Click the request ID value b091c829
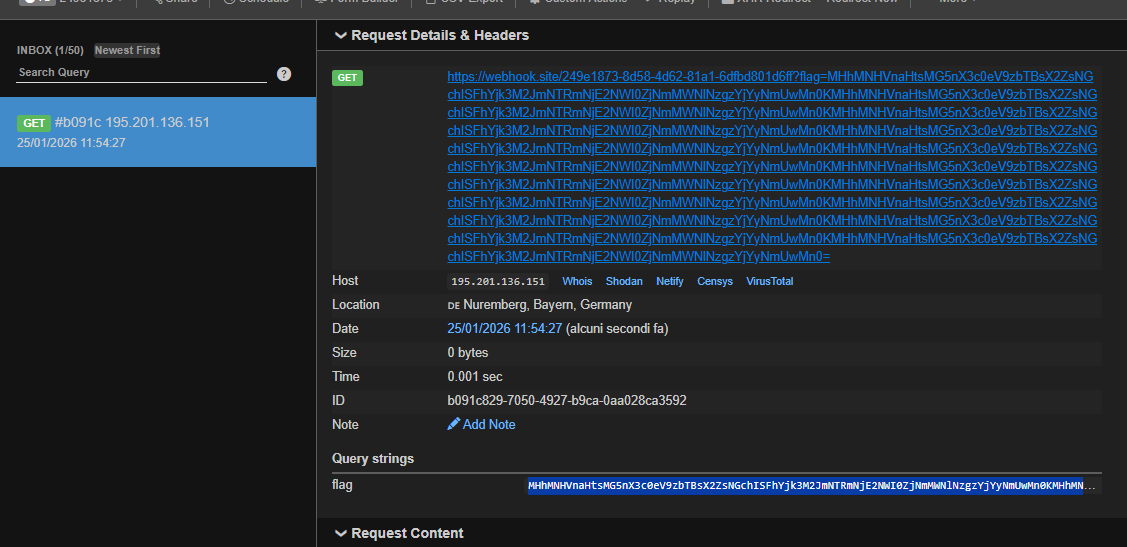 pyautogui.click(x=566, y=401)
